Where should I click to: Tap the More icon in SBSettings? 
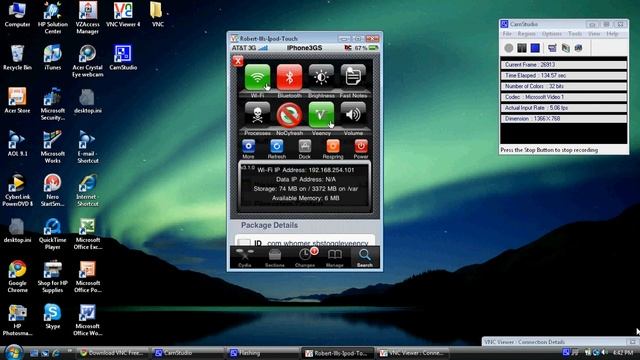pos(248,146)
